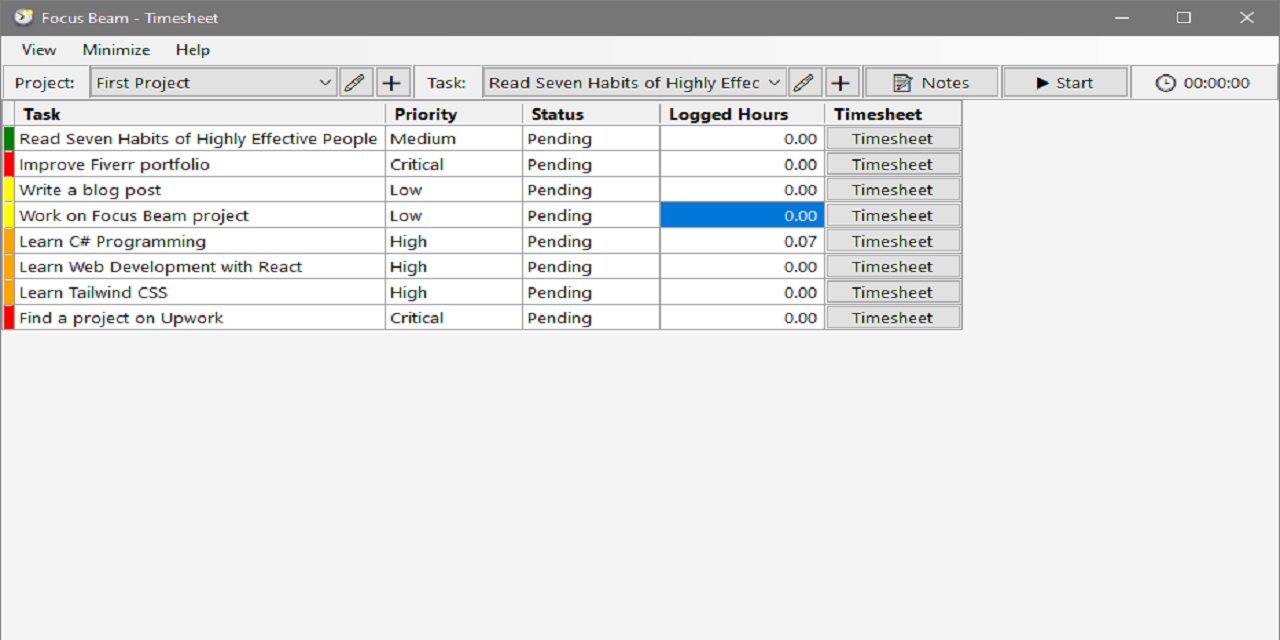The width and height of the screenshot is (1280, 640).
Task: Open Timesheet for Learn Tailwind CSS
Action: point(893,292)
